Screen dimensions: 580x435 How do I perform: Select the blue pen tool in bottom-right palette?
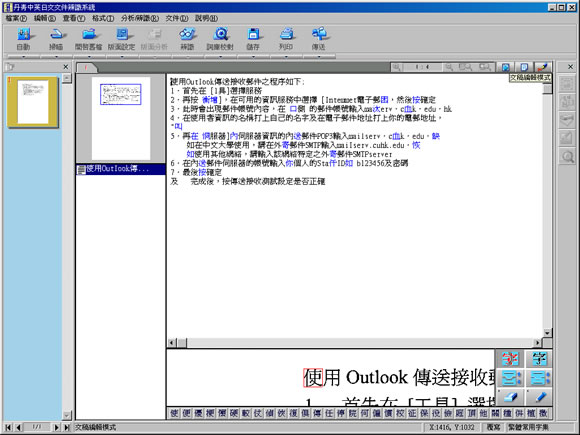click(x=539, y=398)
